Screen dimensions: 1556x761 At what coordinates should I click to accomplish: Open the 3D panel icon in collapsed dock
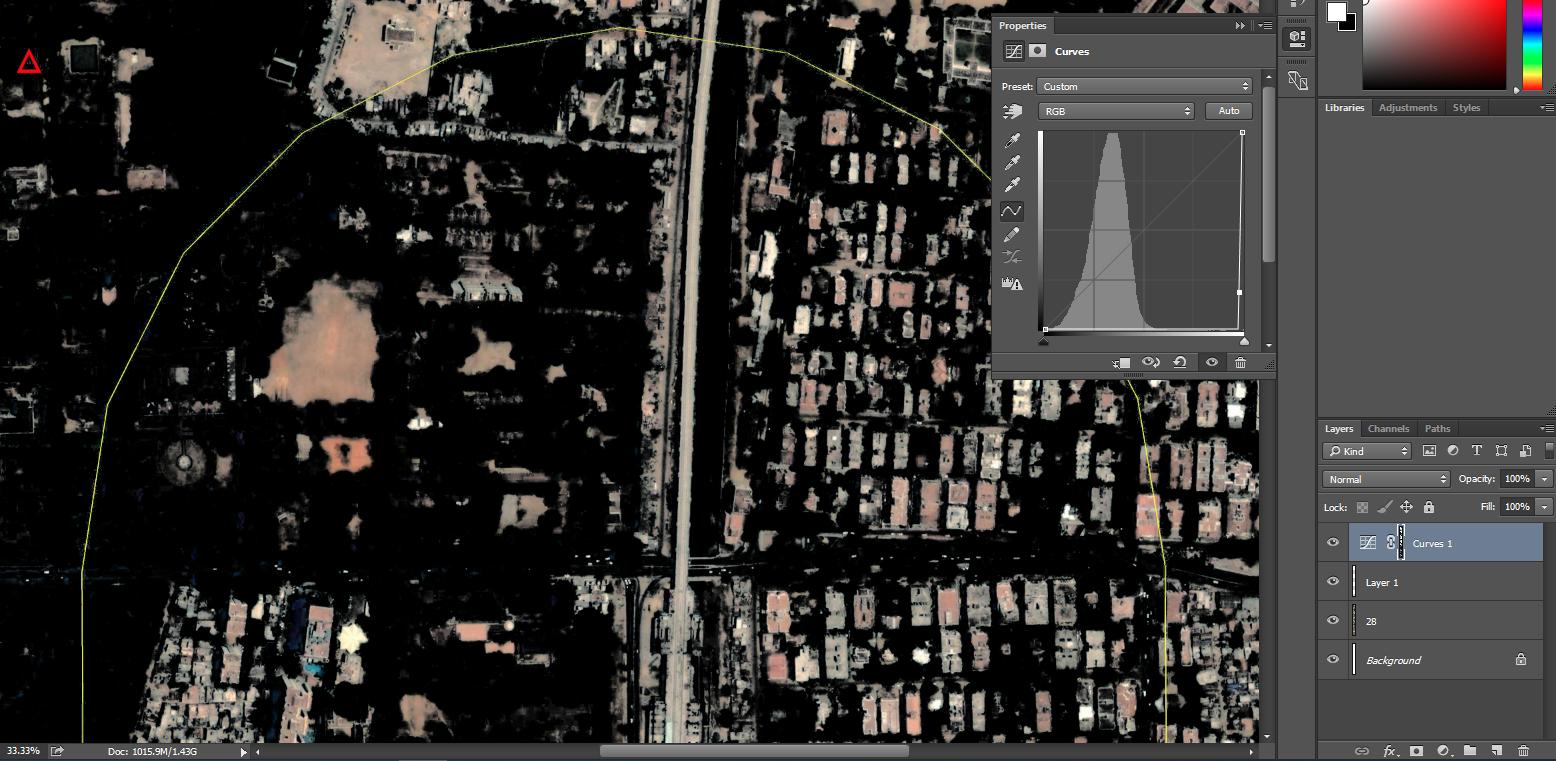(1297, 38)
